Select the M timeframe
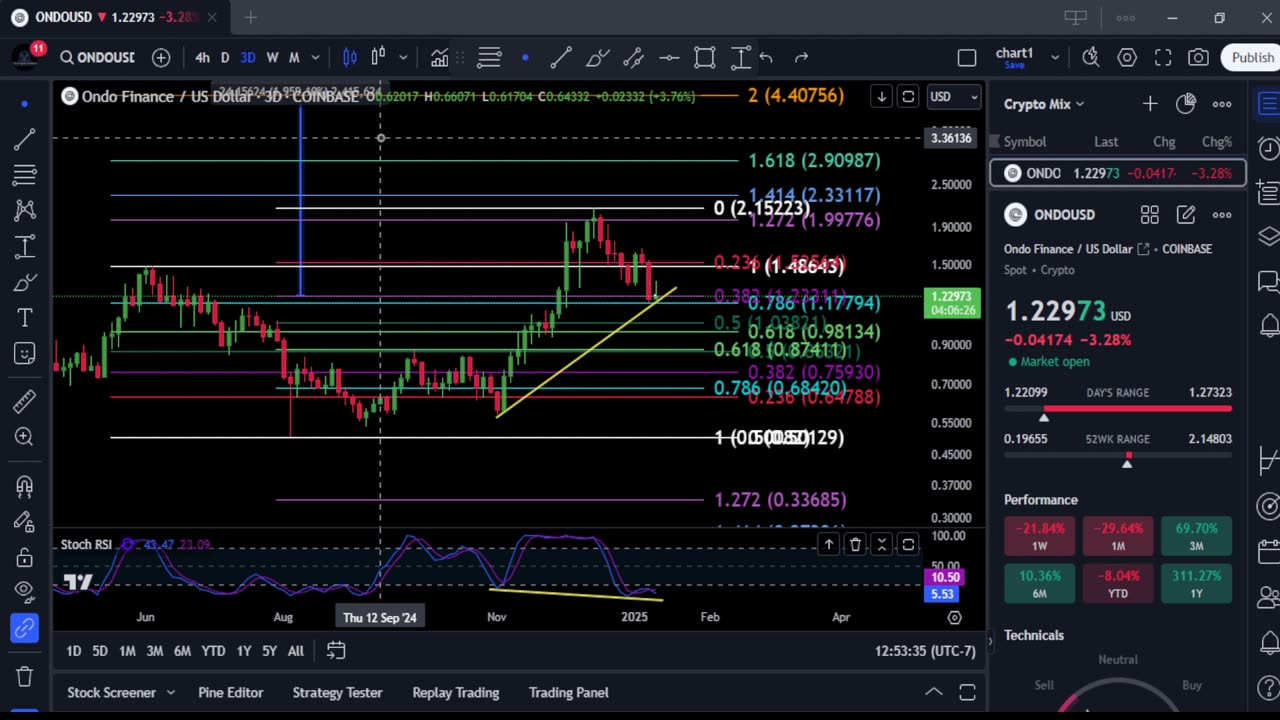Screen dimensions: 1280x720 pyautogui.click(x=294, y=57)
